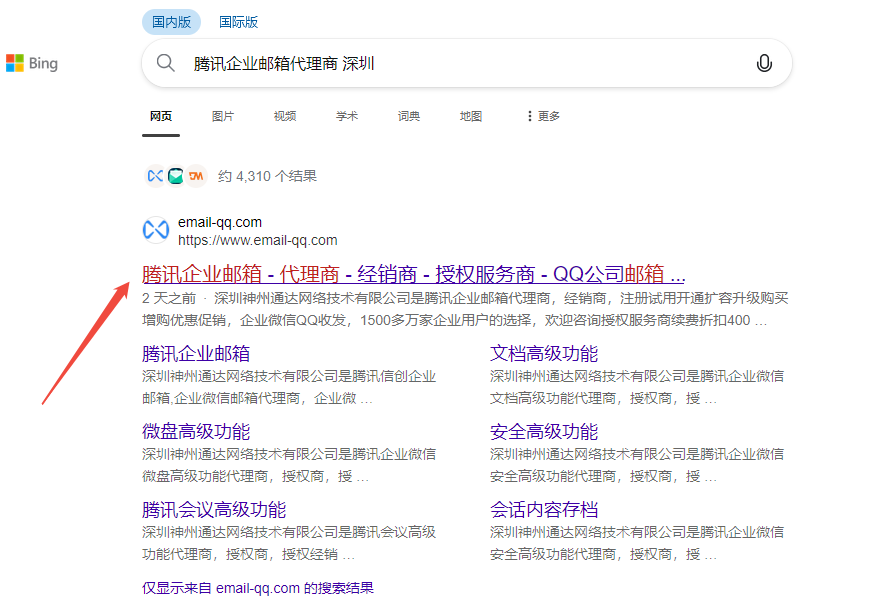Screen dimensions: 888x616
Task: Switch to 国内版 search mode
Action: coord(171,22)
